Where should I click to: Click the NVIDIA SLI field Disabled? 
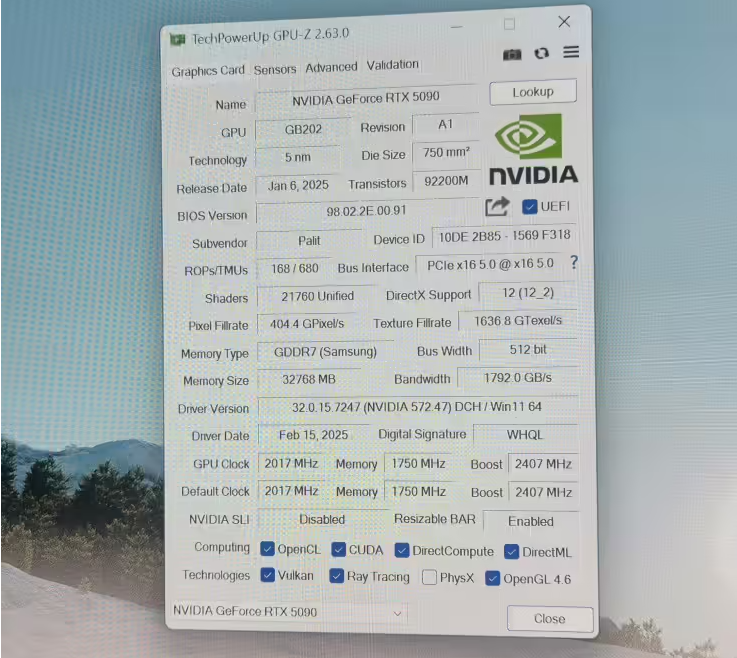point(322,519)
